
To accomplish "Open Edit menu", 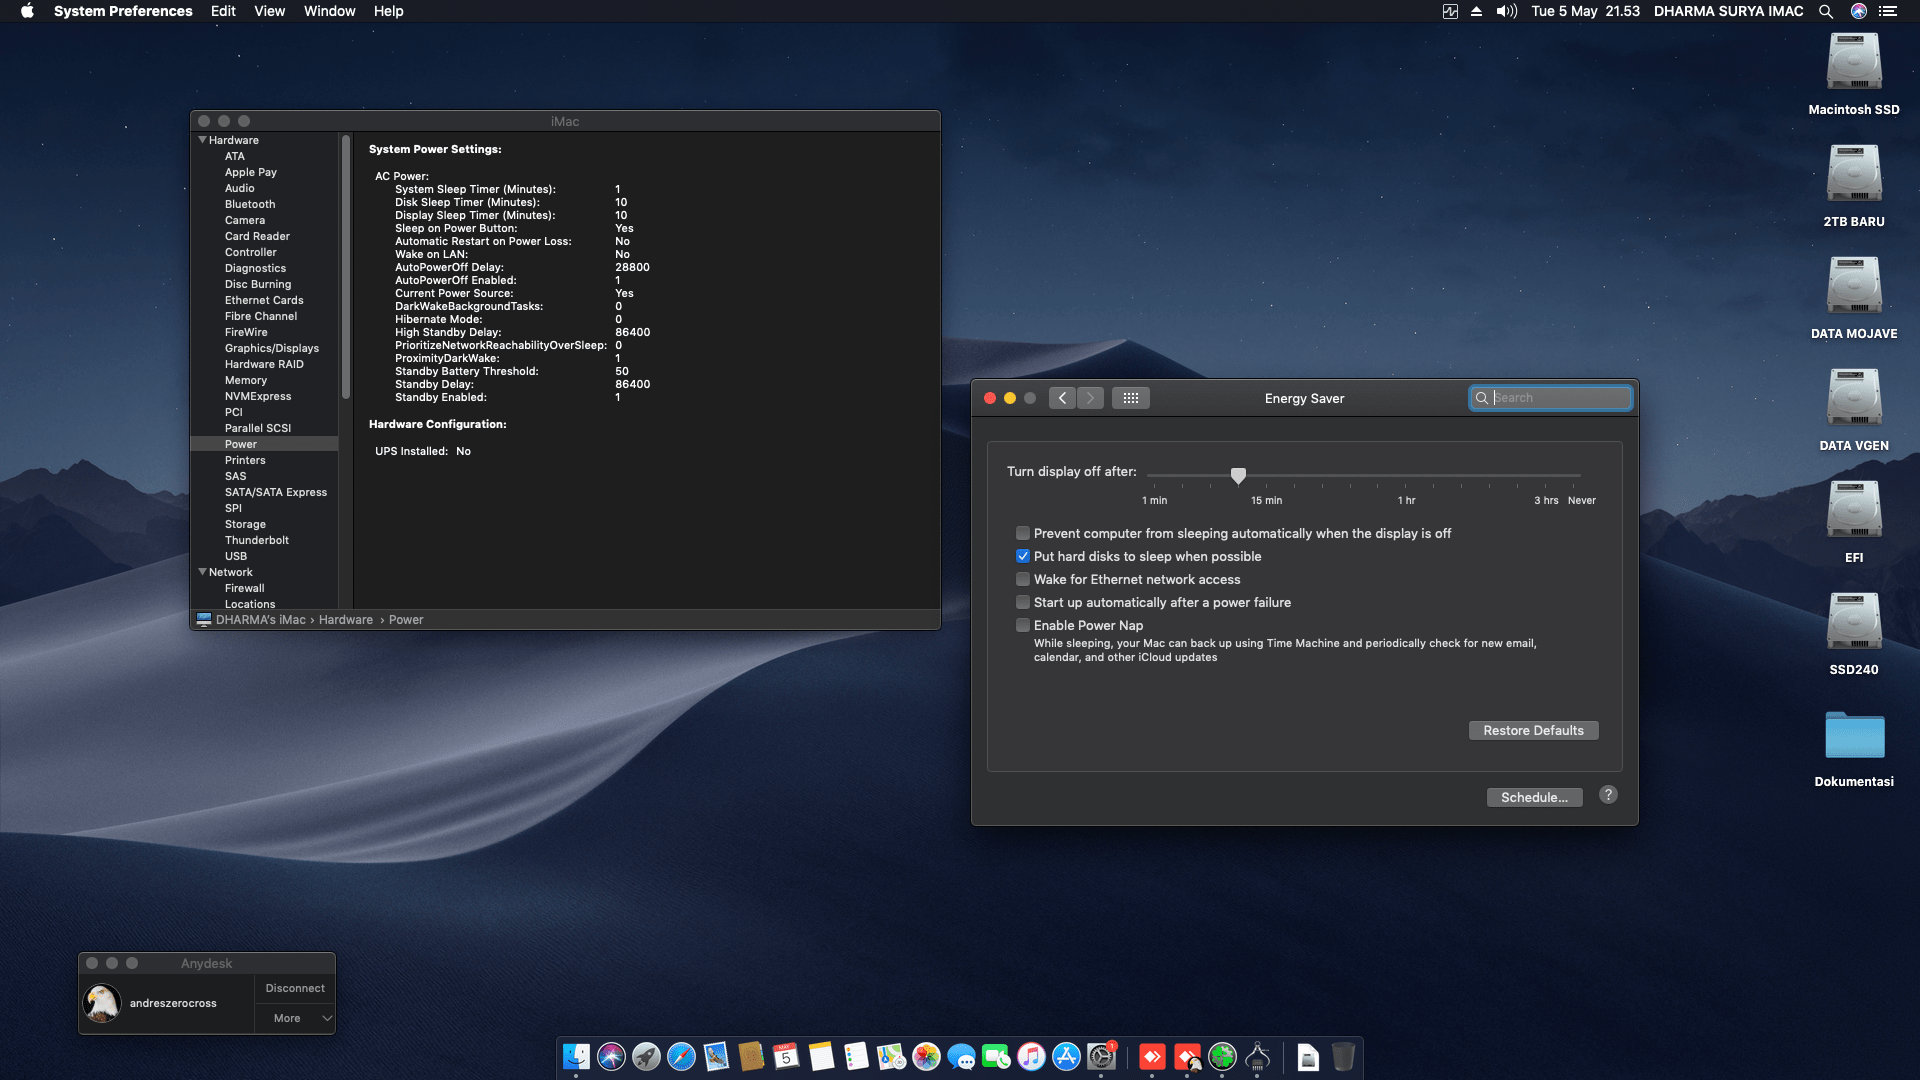I will tap(223, 11).
